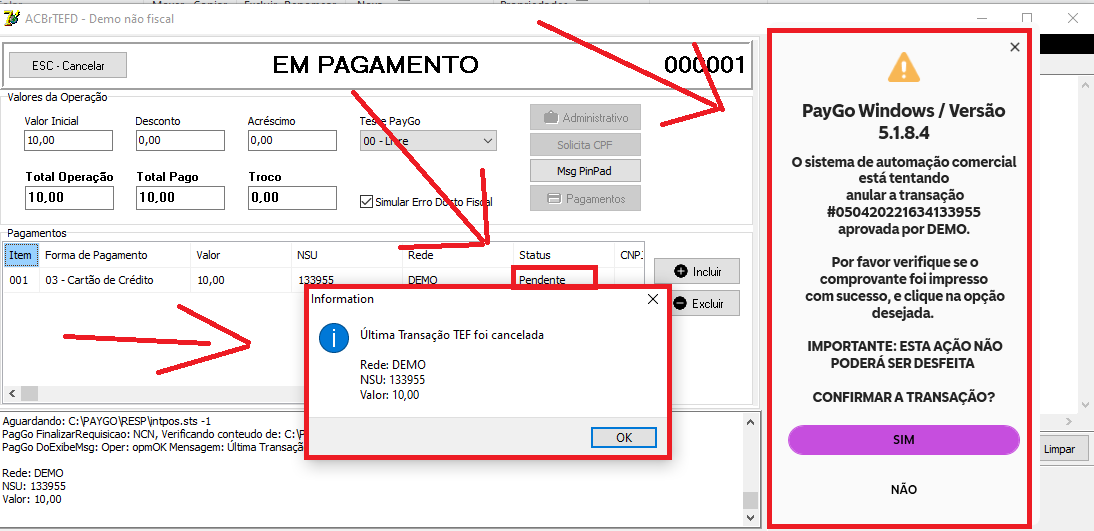
Task: Click transaction number #050420221634133955 text
Action: coord(904,212)
